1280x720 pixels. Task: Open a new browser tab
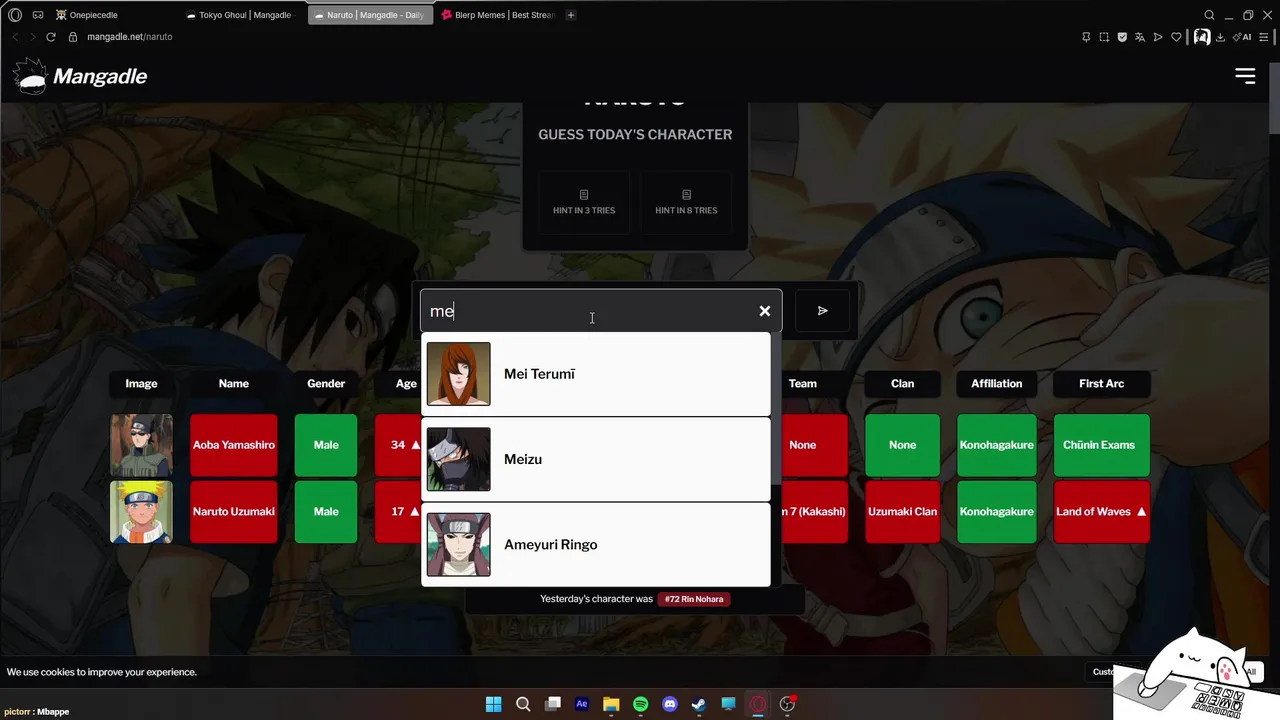point(571,15)
